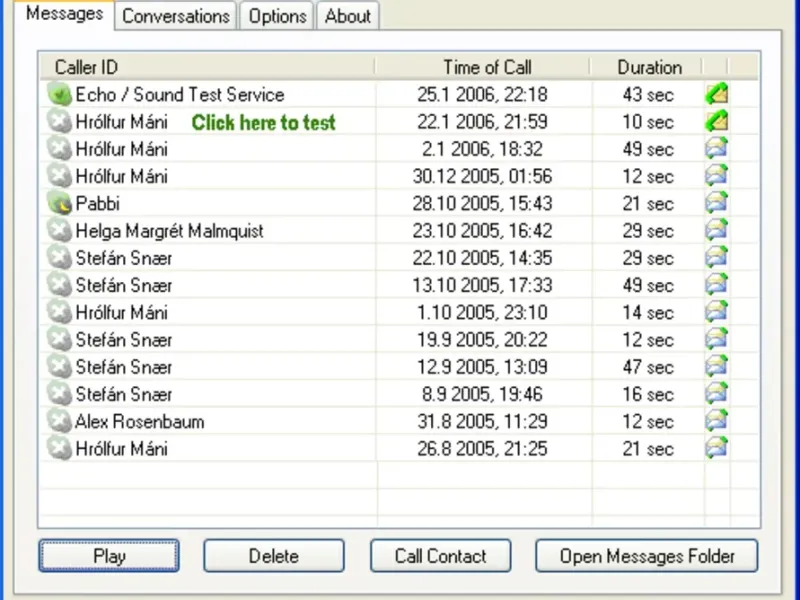Click the green unread envelope icon on the 43 sec row

click(x=717, y=94)
